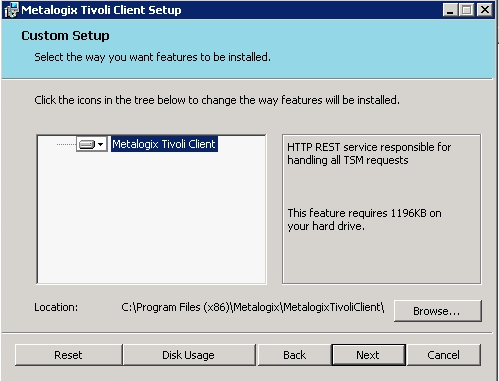Close the Metalogix Tivoli Client Setup window
Image resolution: width=499 pixels, height=381 pixels.
485,10
